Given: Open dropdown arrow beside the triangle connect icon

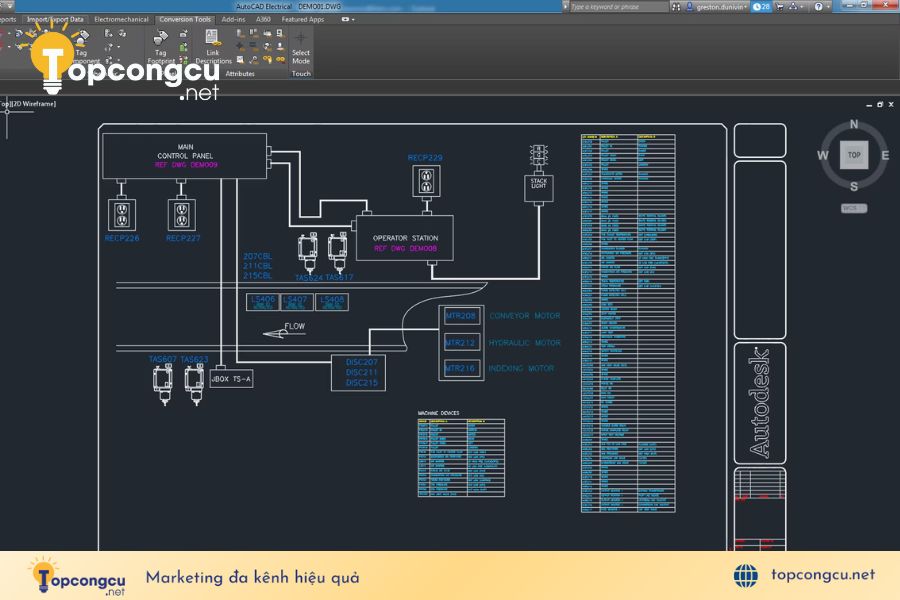Looking at the screenshot, I should [x=802, y=7].
